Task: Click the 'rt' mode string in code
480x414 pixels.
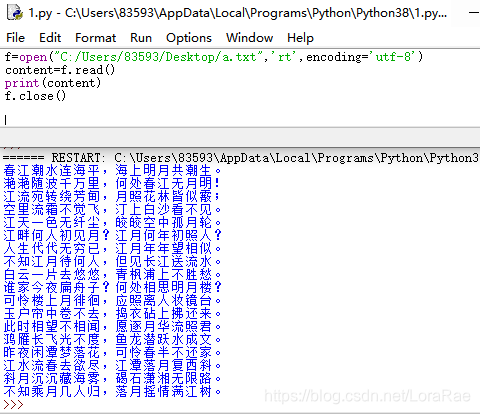Action: click(x=283, y=57)
